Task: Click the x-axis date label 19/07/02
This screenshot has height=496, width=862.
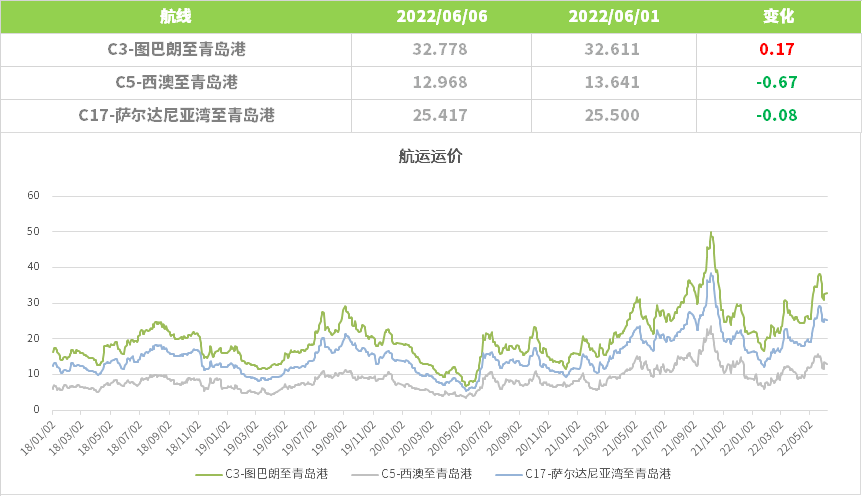Action: (300, 438)
